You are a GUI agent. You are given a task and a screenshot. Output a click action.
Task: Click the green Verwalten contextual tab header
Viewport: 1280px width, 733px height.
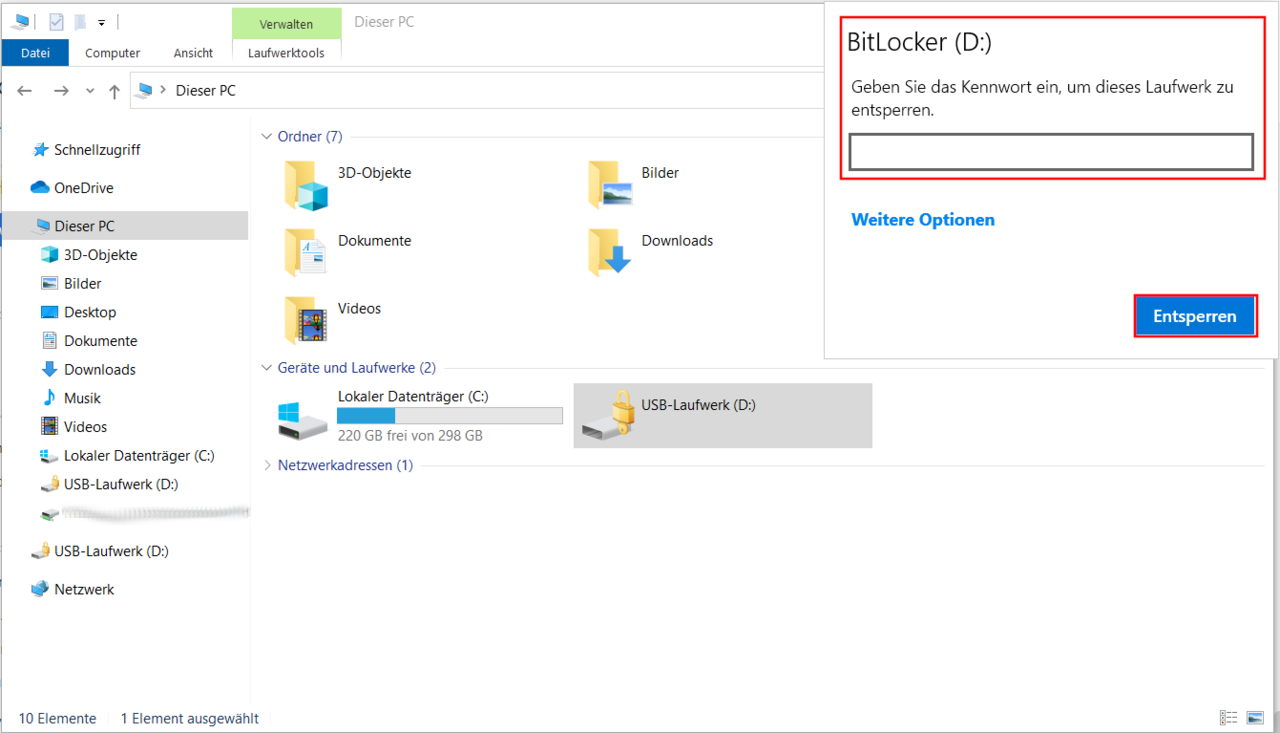[286, 23]
